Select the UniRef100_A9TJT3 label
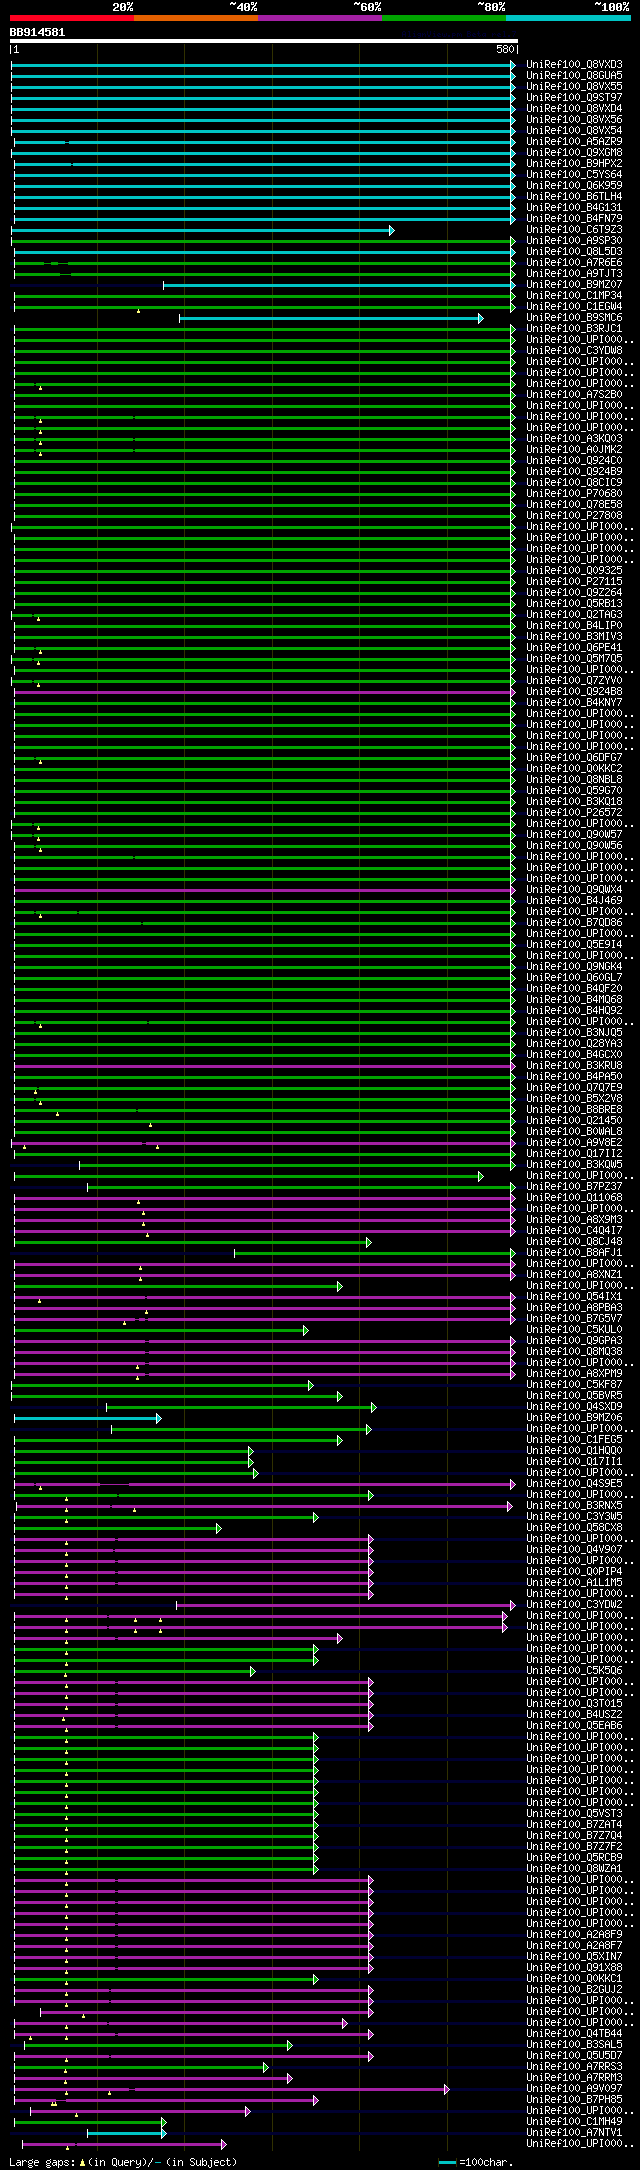Viewport: 640px width, 2170px height. [x=574, y=274]
